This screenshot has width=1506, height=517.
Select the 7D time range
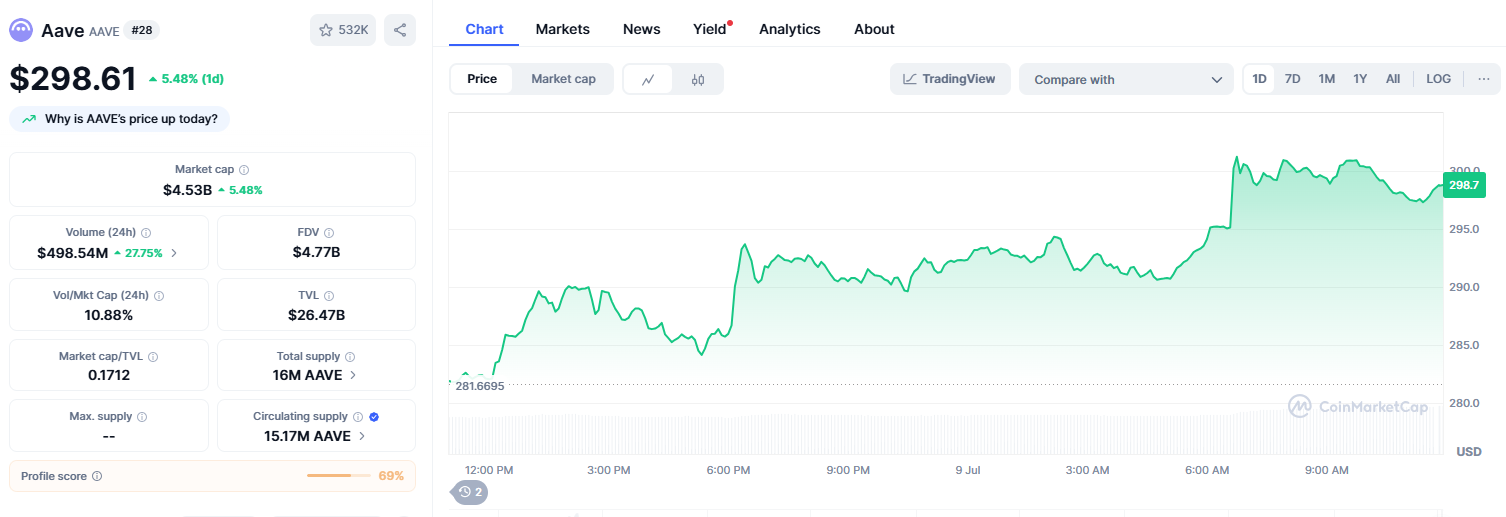[1292, 79]
